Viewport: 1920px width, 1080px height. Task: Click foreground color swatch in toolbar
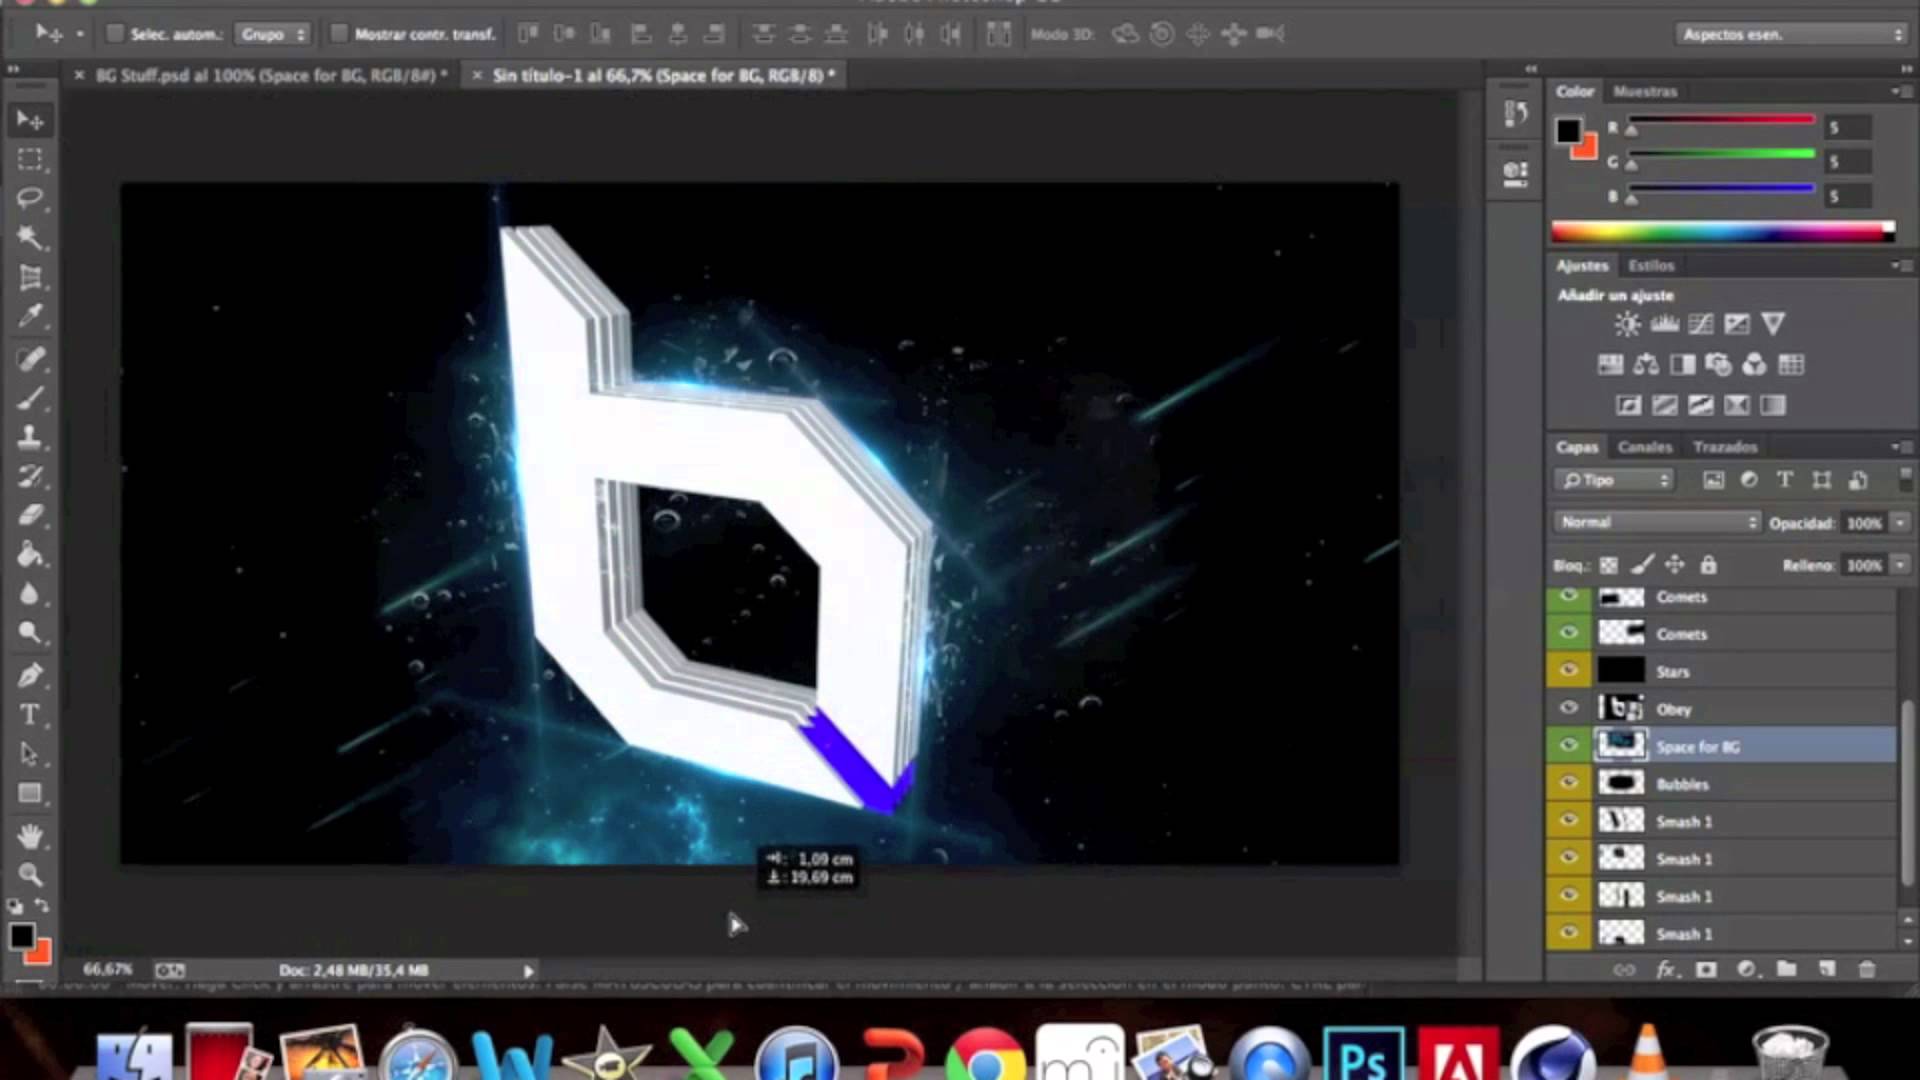point(21,936)
